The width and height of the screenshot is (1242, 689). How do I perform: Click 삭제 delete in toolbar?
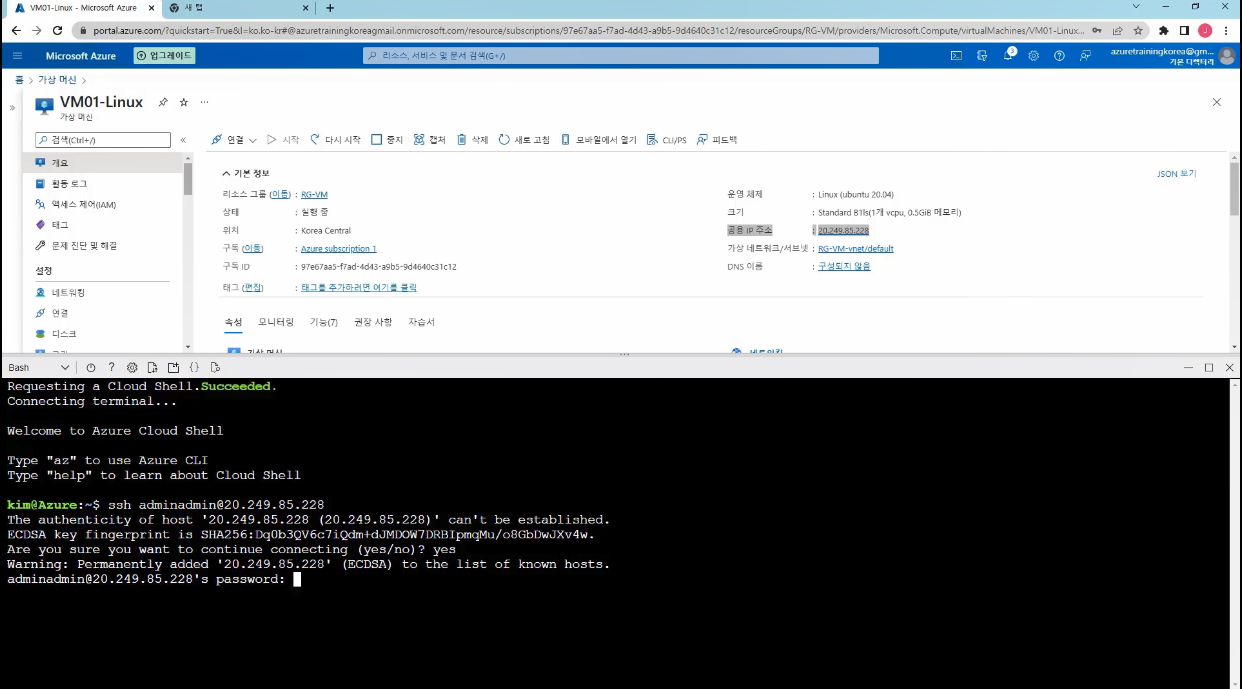472,140
